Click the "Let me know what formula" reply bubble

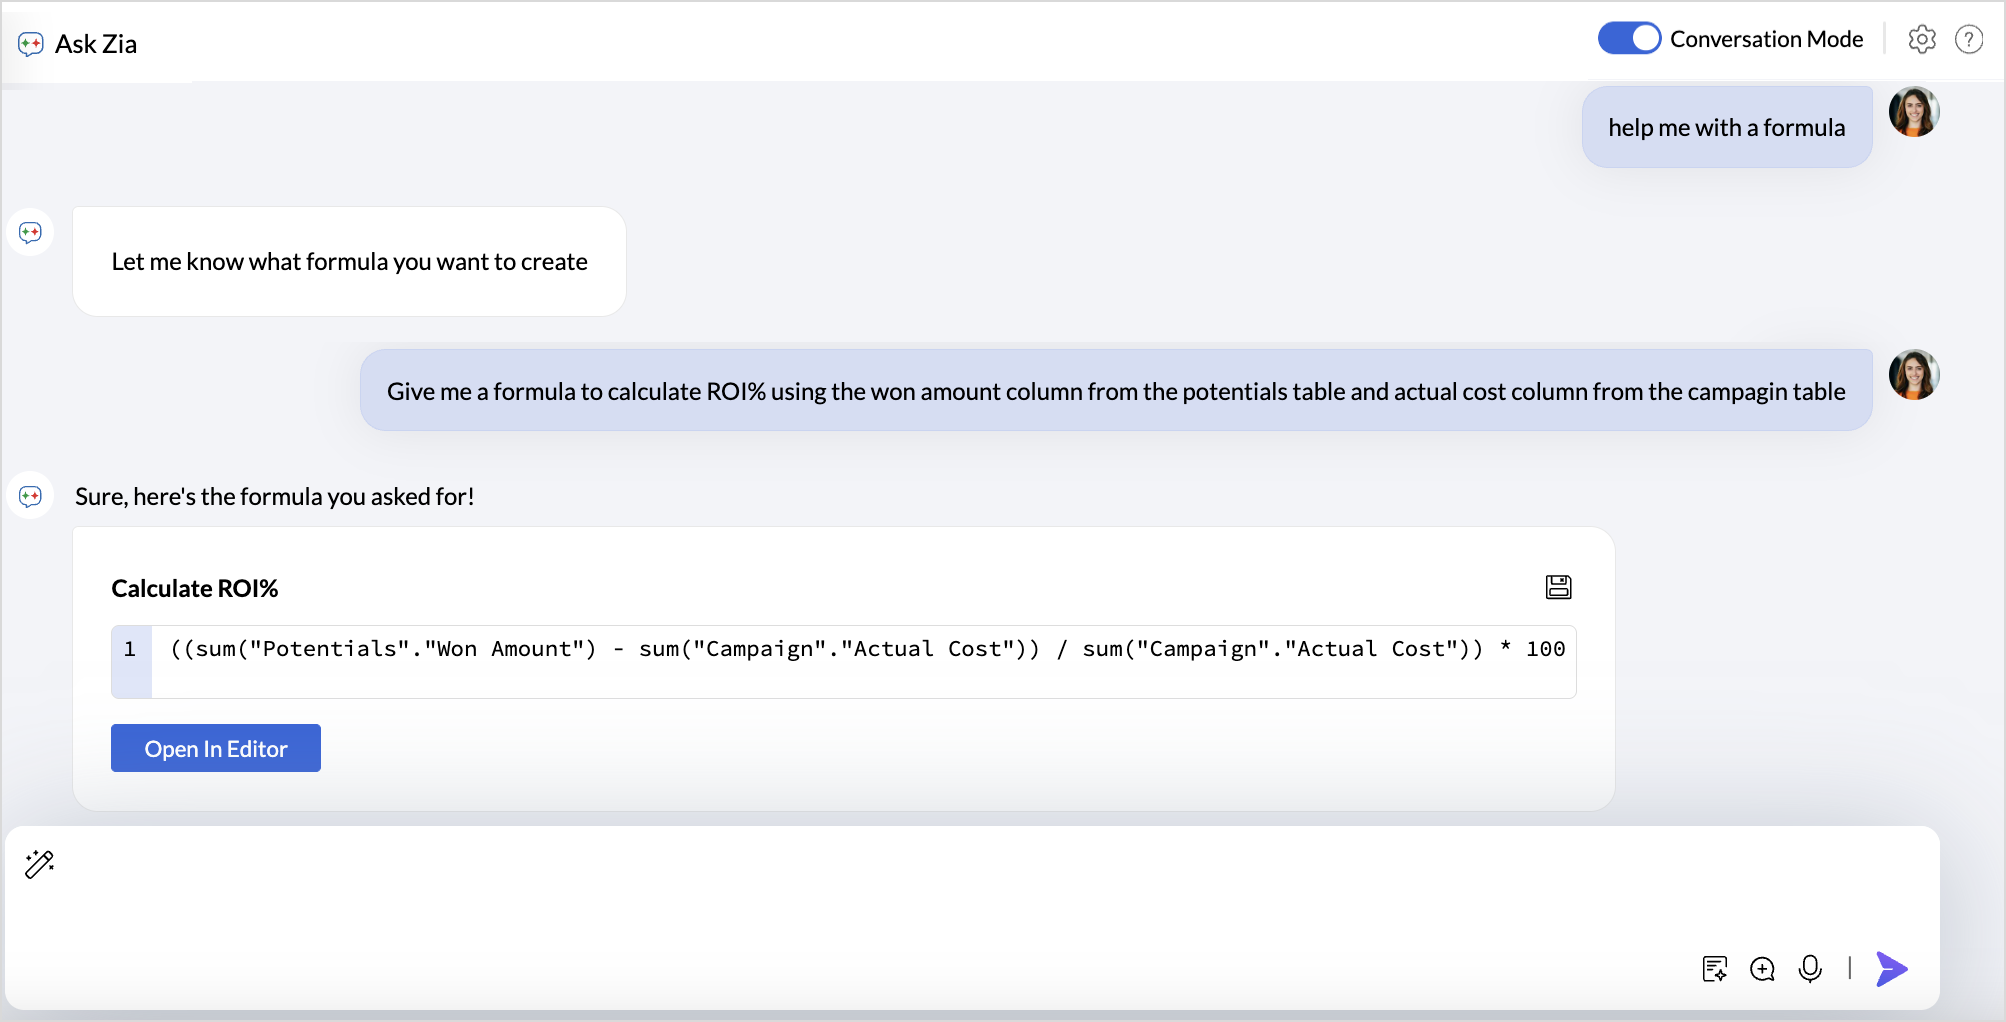pos(349,262)
